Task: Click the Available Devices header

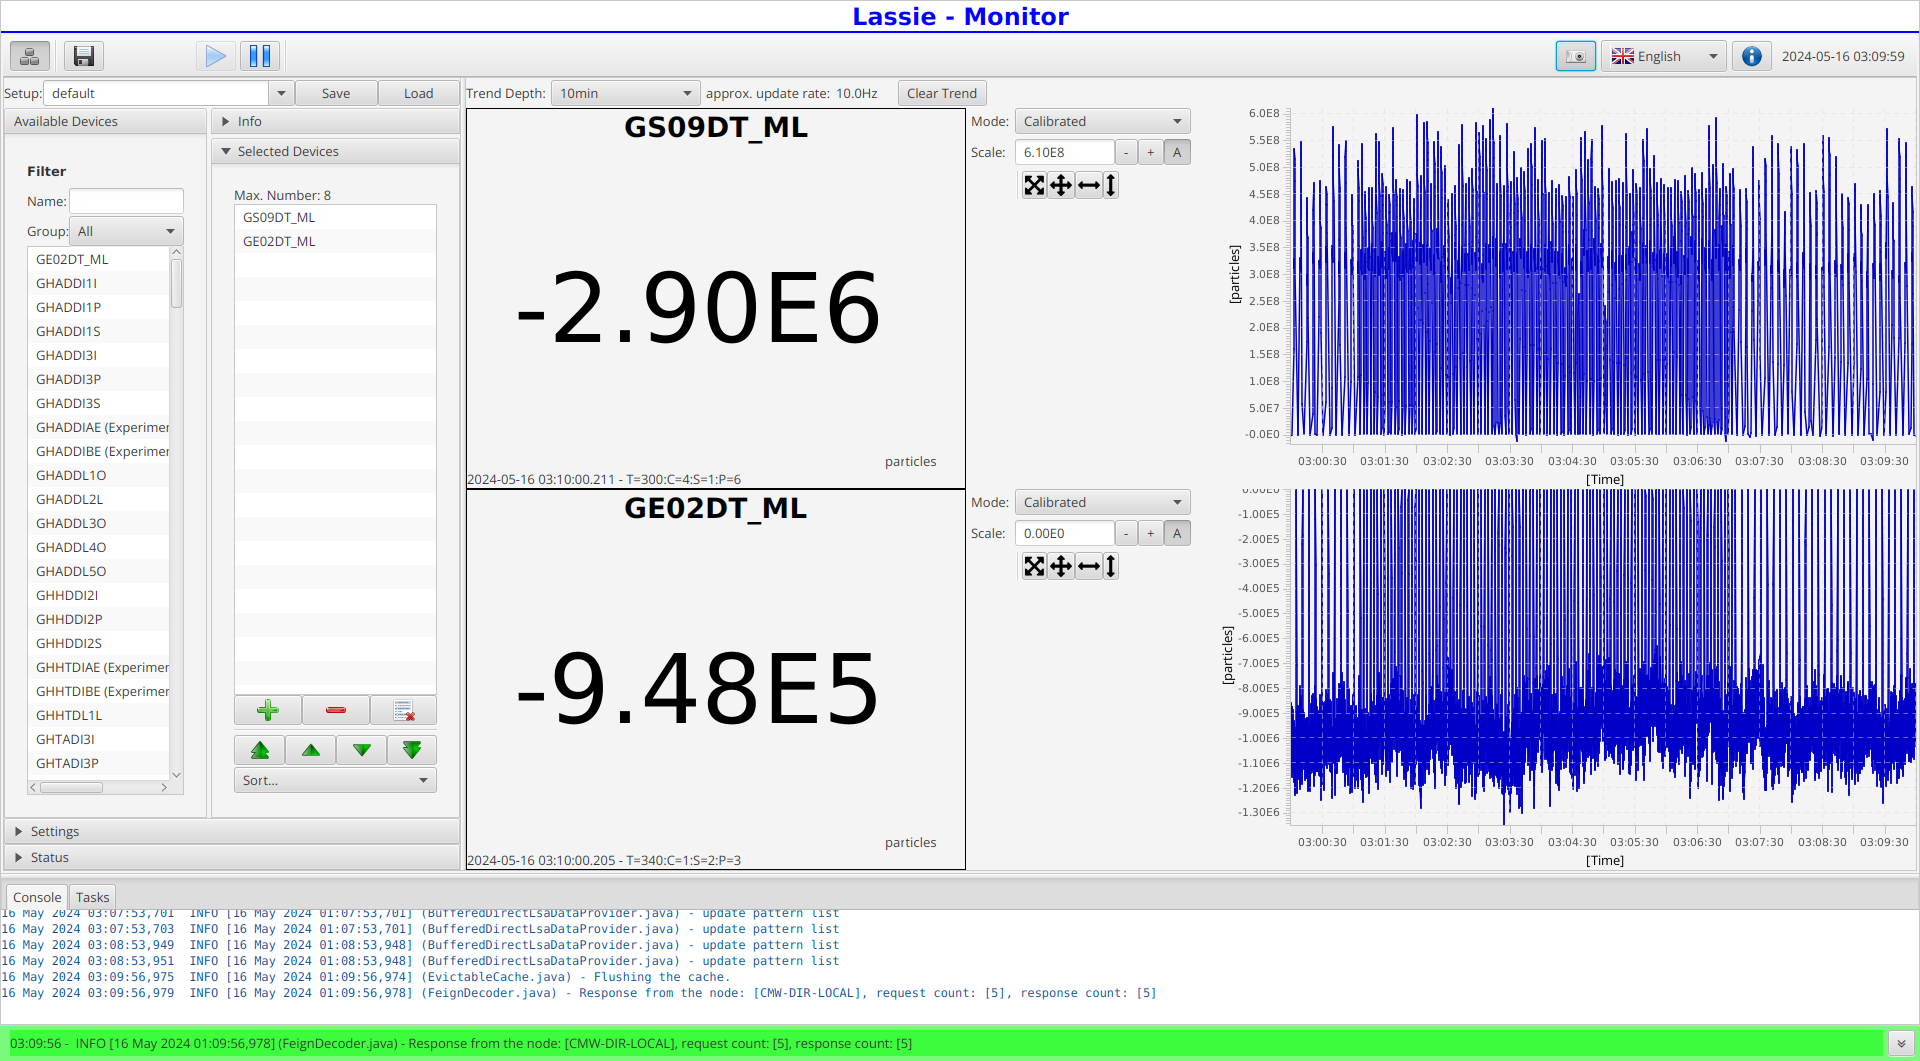Action: coord(105,121)
